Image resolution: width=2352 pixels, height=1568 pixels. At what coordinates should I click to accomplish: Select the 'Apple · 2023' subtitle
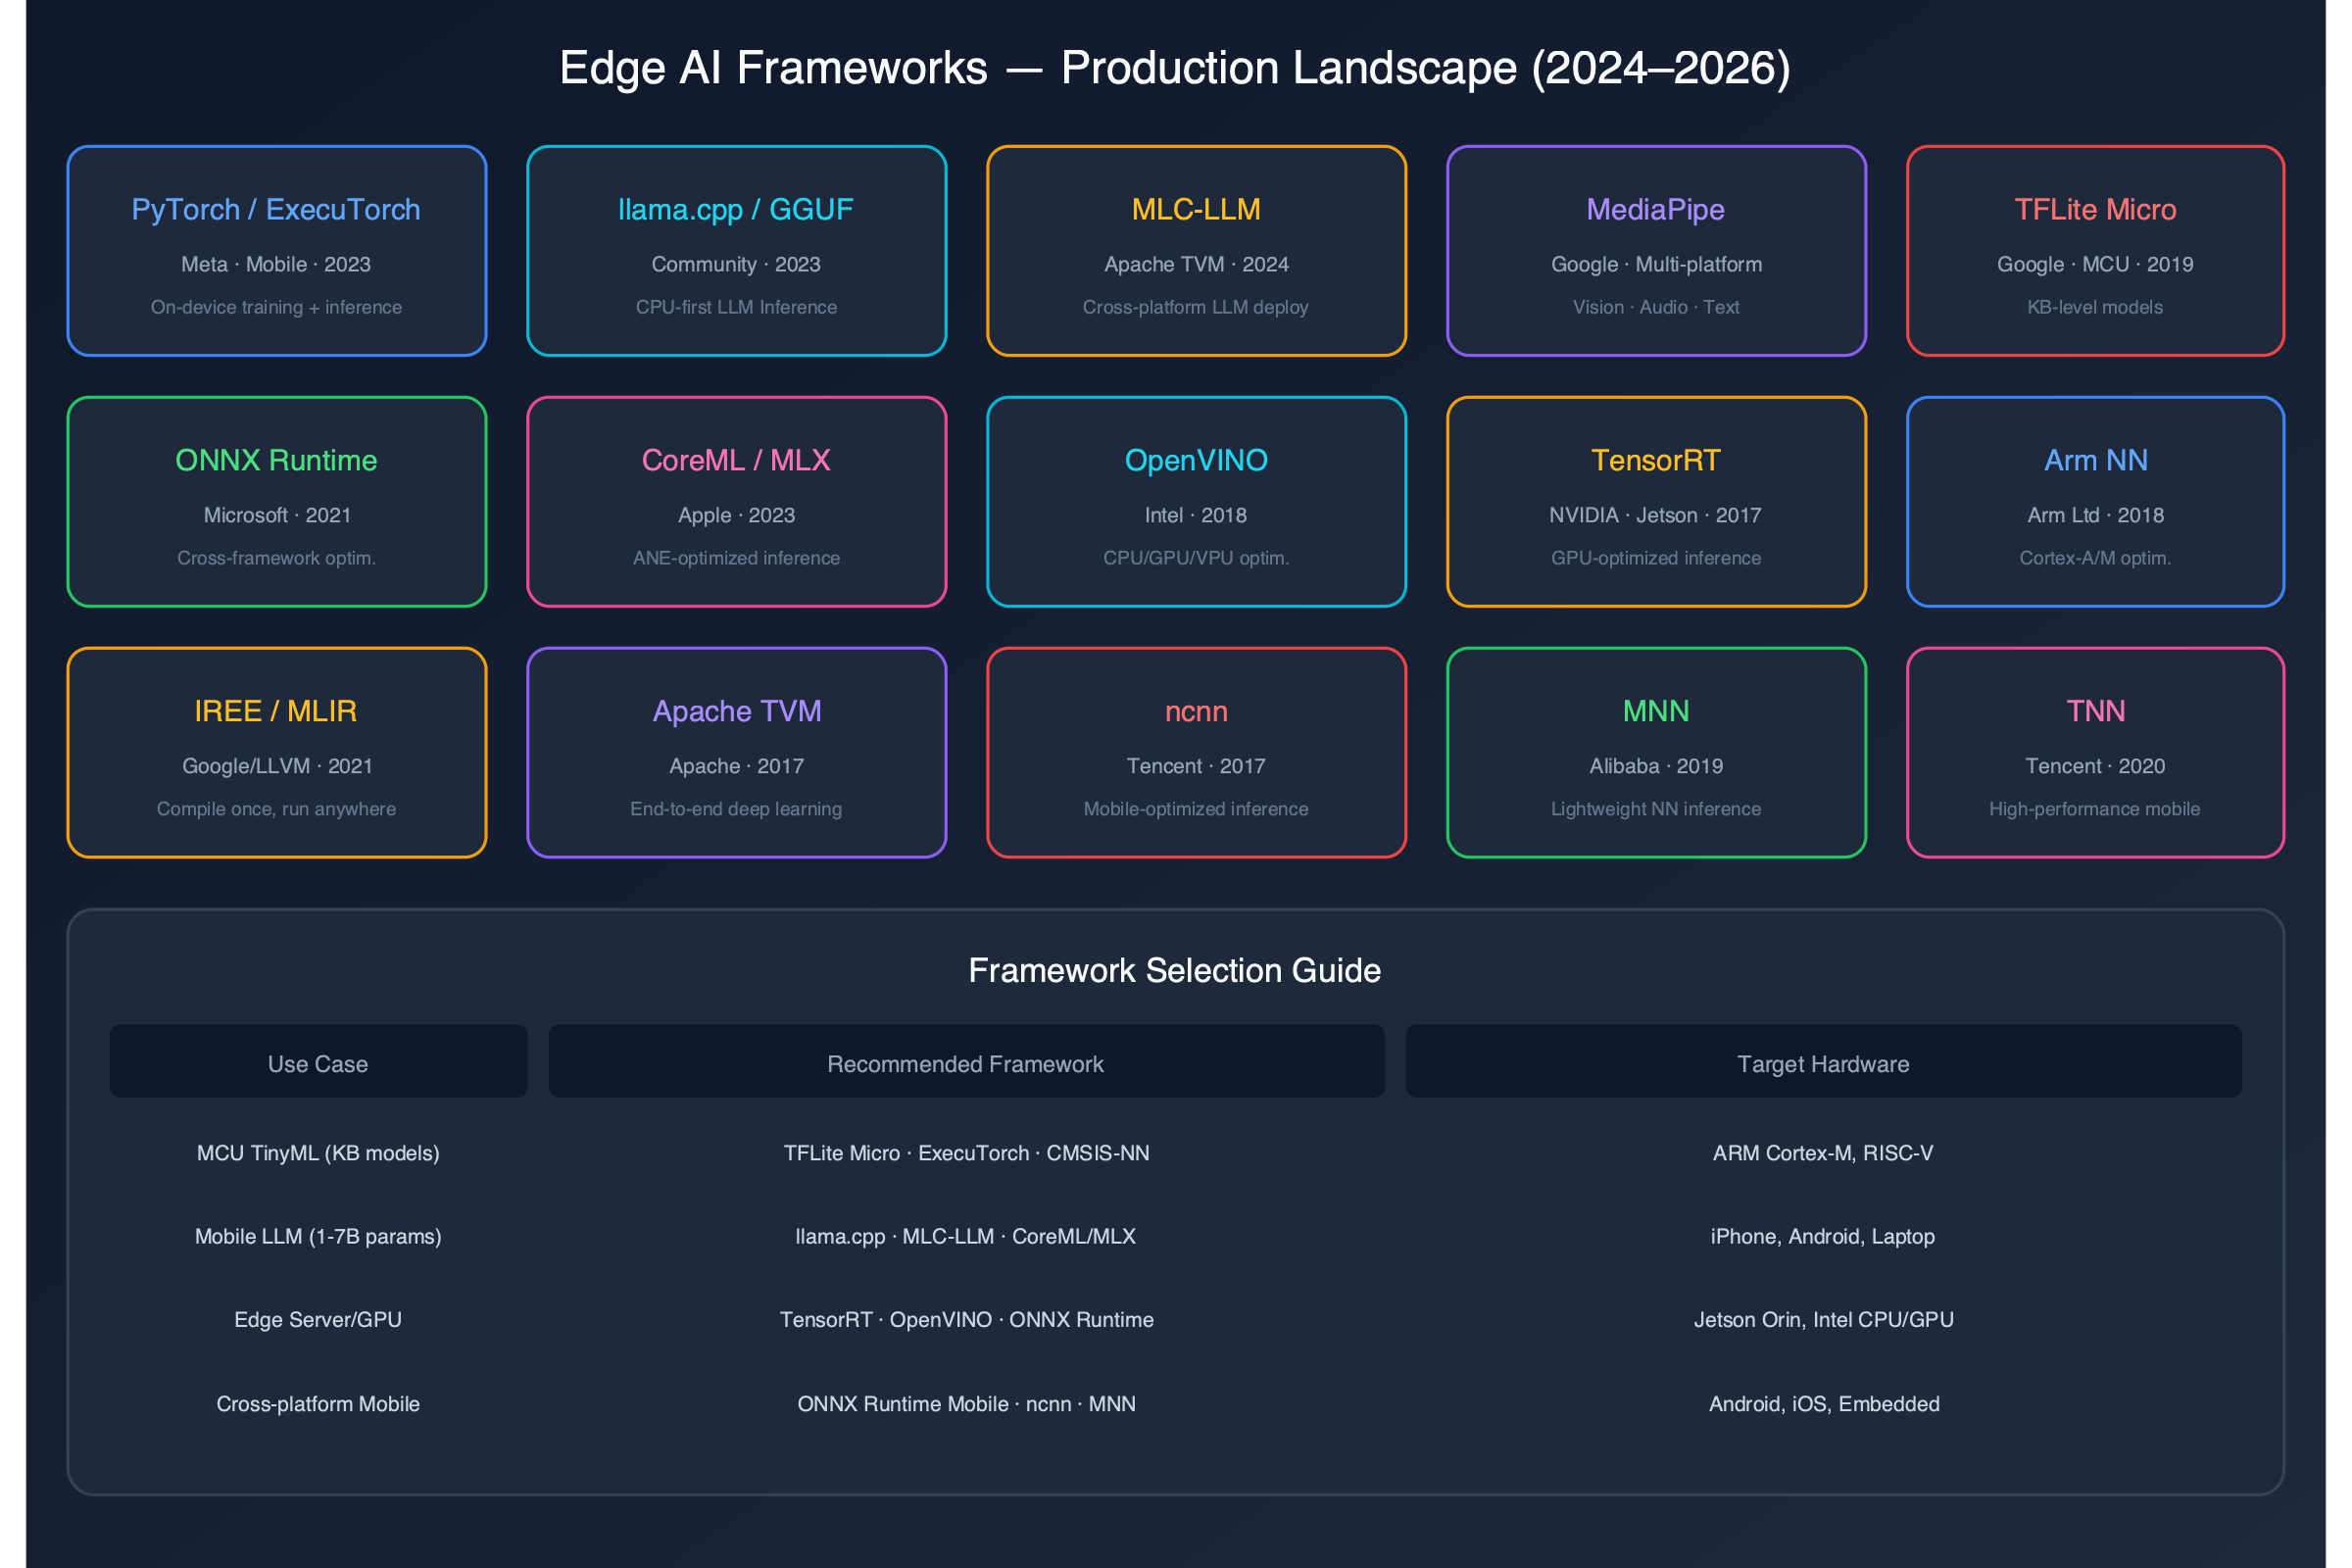point(736,515)
